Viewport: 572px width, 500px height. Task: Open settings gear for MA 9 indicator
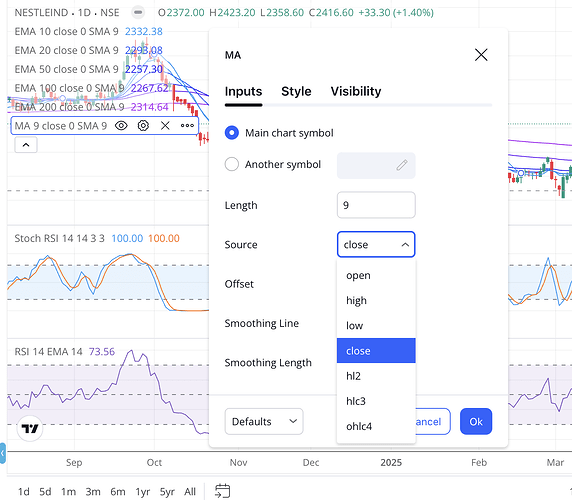click(x=143, y=126)
